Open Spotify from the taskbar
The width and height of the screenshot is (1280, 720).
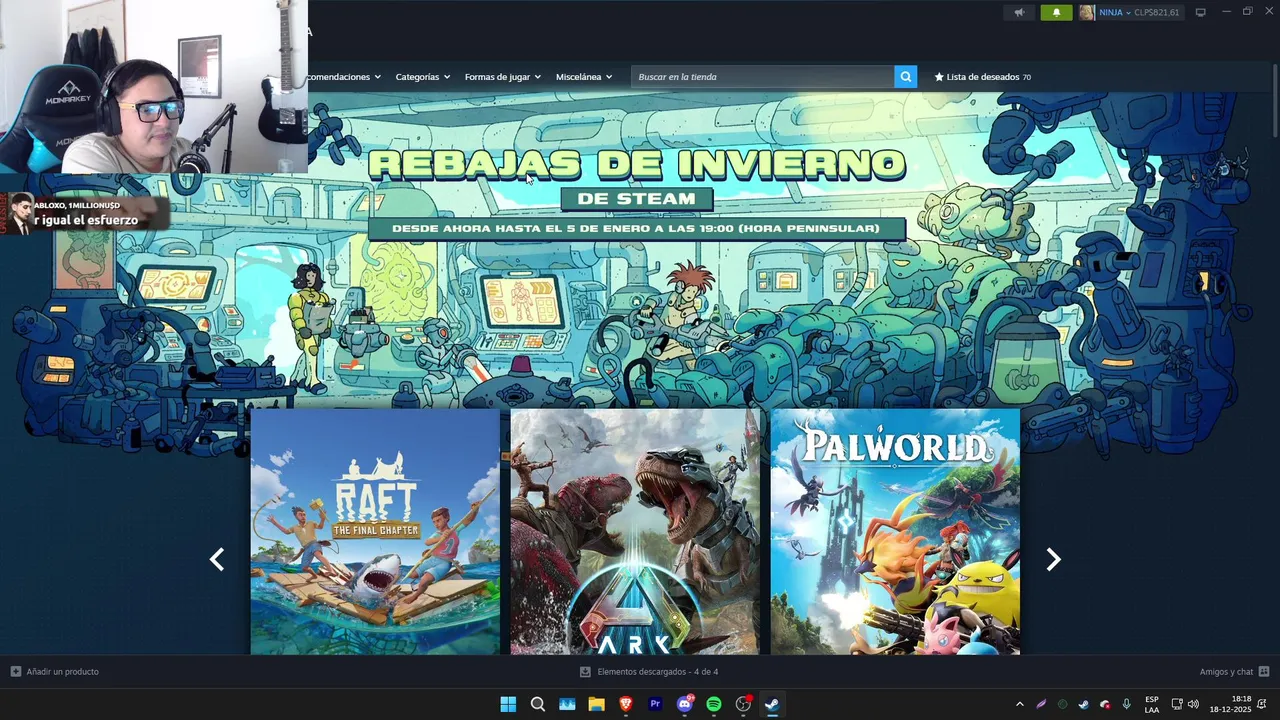click(714, 704)
